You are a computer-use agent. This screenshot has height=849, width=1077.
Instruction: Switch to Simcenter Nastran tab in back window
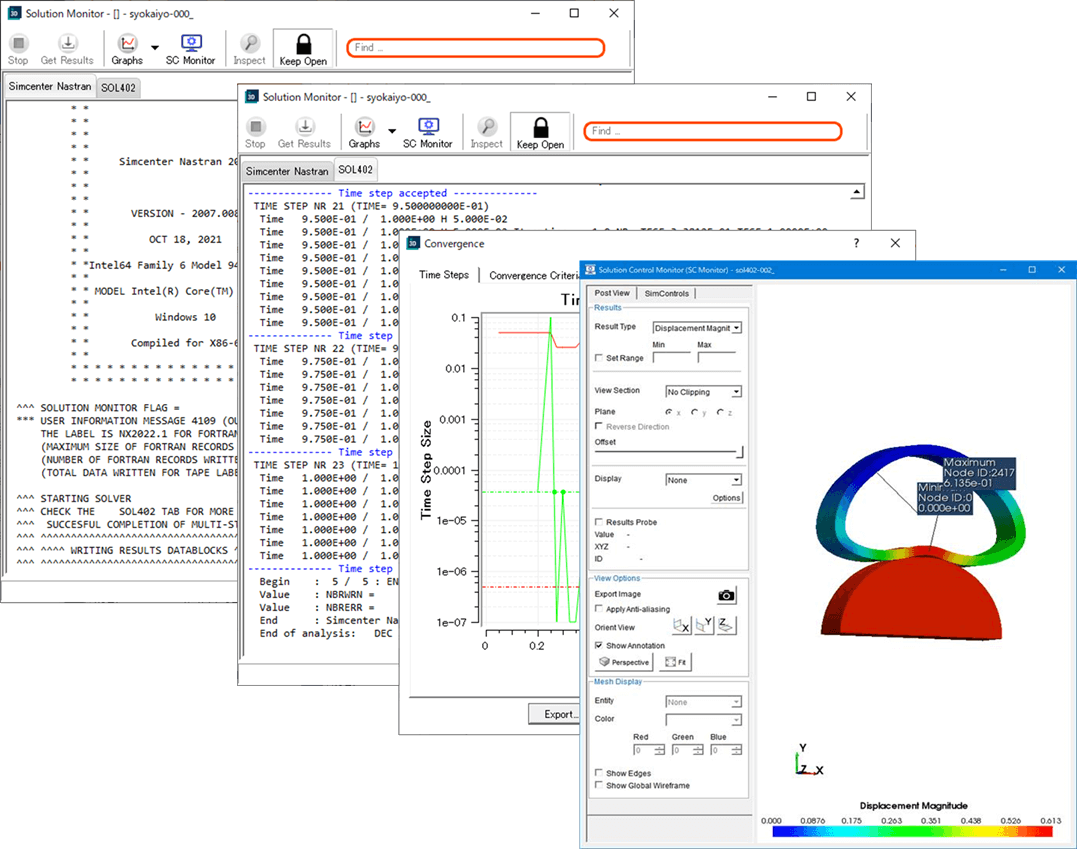click(49, 87)
